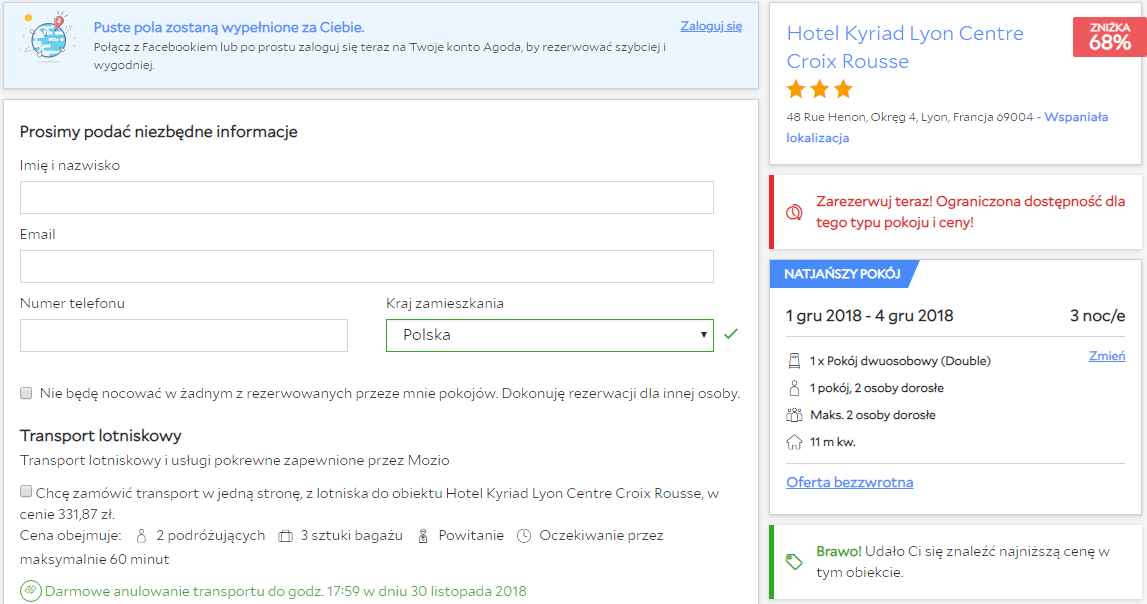
Task: Click the text Puste pola zostaną wypełnione za Ciebie
Action: [x=229, y=27]
